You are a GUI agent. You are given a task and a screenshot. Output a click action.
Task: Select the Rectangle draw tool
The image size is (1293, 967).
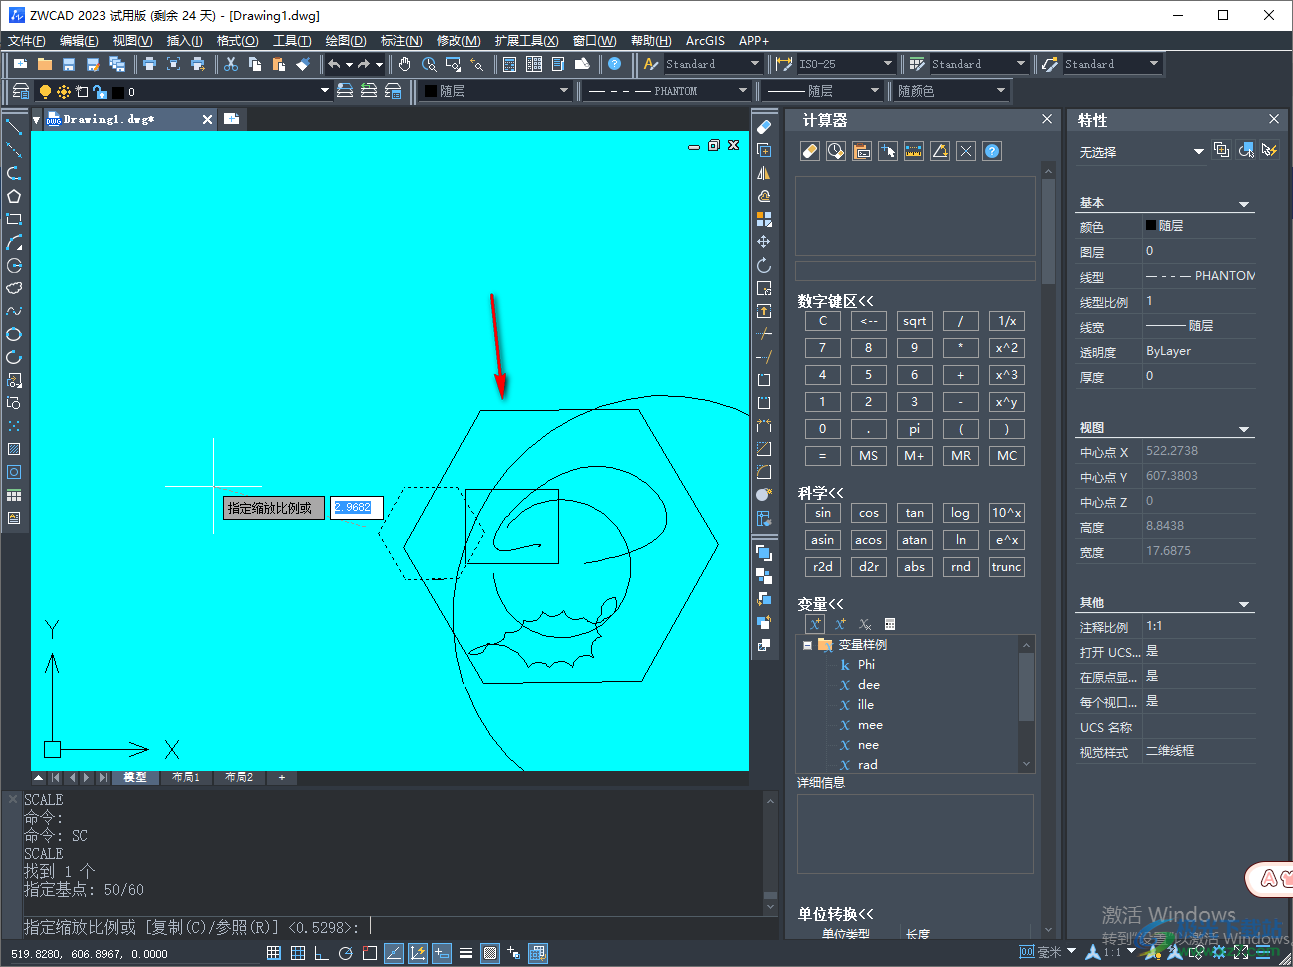click(x=14, y=219)
